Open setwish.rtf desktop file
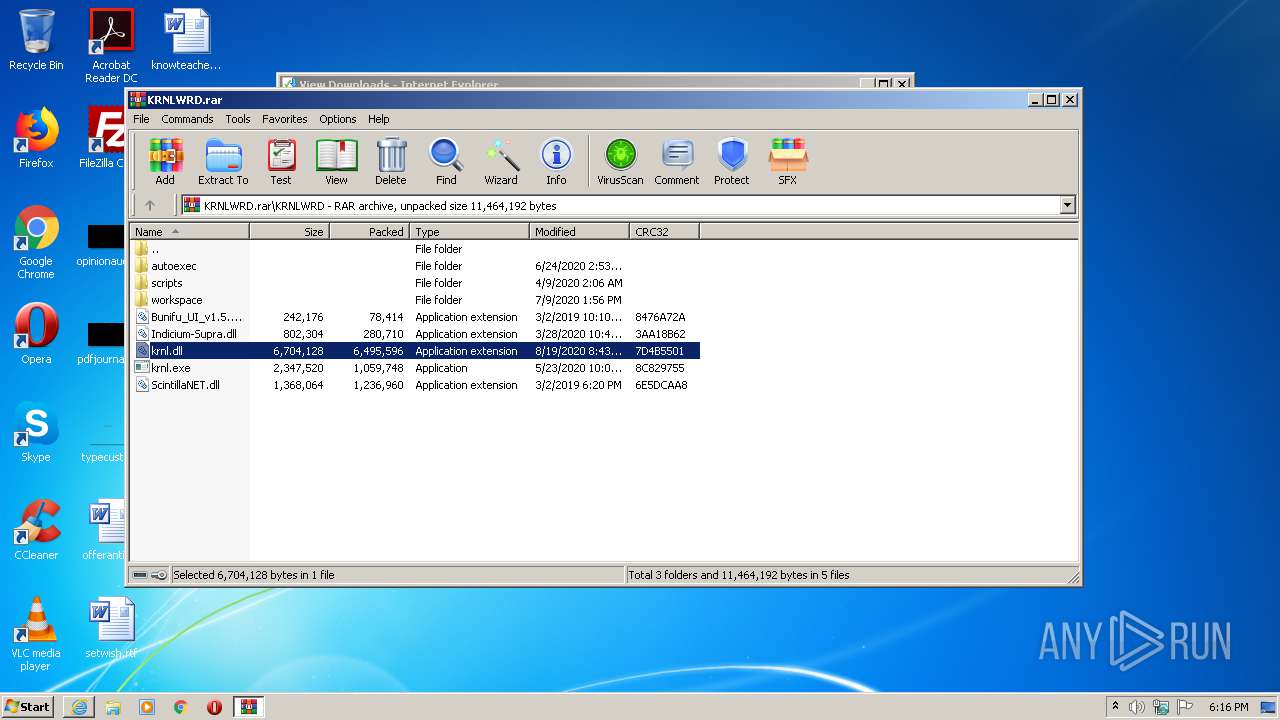1280x720 pixels. (x=111, y=628)
